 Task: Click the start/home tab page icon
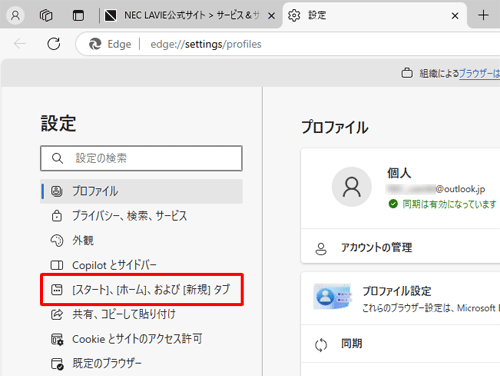point(57,290)
